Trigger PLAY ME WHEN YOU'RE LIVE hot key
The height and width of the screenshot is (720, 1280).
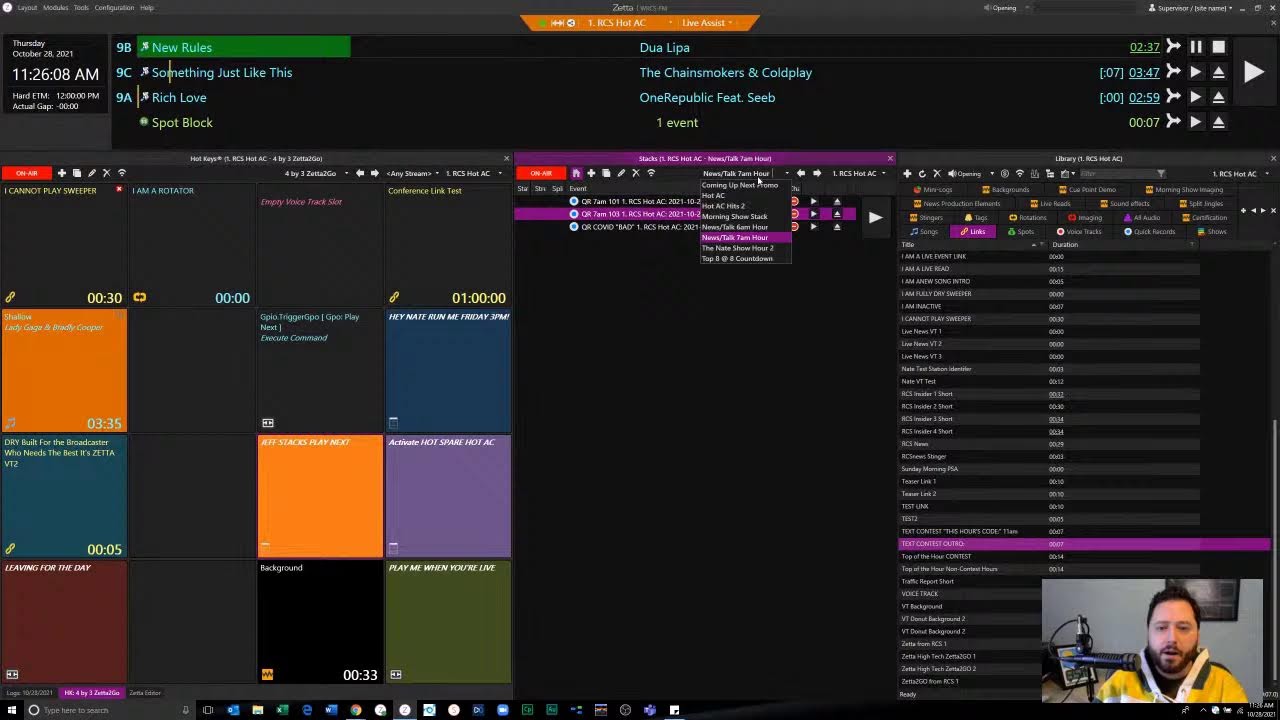point(448,622)
